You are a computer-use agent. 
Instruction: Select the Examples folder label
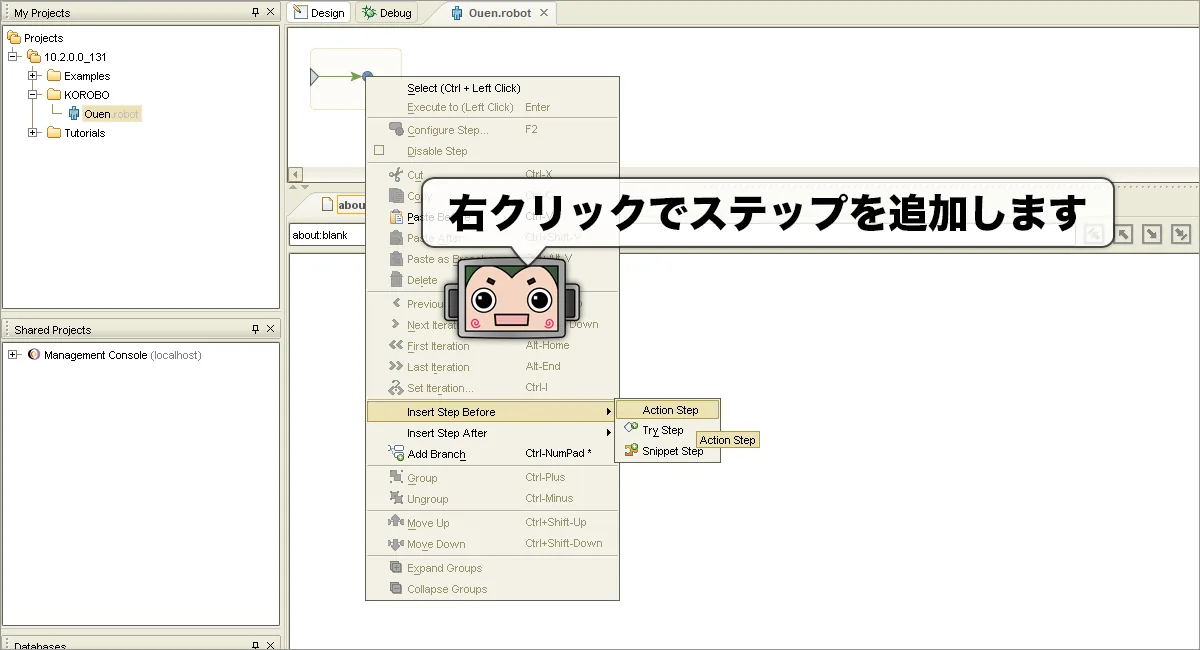[87, 76]
